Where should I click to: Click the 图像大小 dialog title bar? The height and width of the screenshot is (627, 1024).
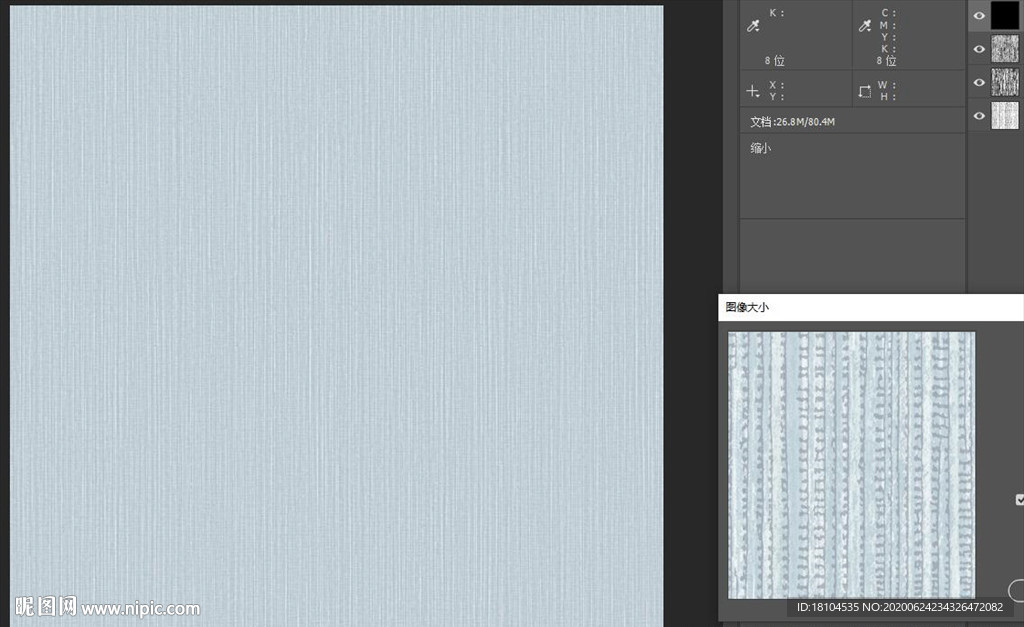click(870, 307)
